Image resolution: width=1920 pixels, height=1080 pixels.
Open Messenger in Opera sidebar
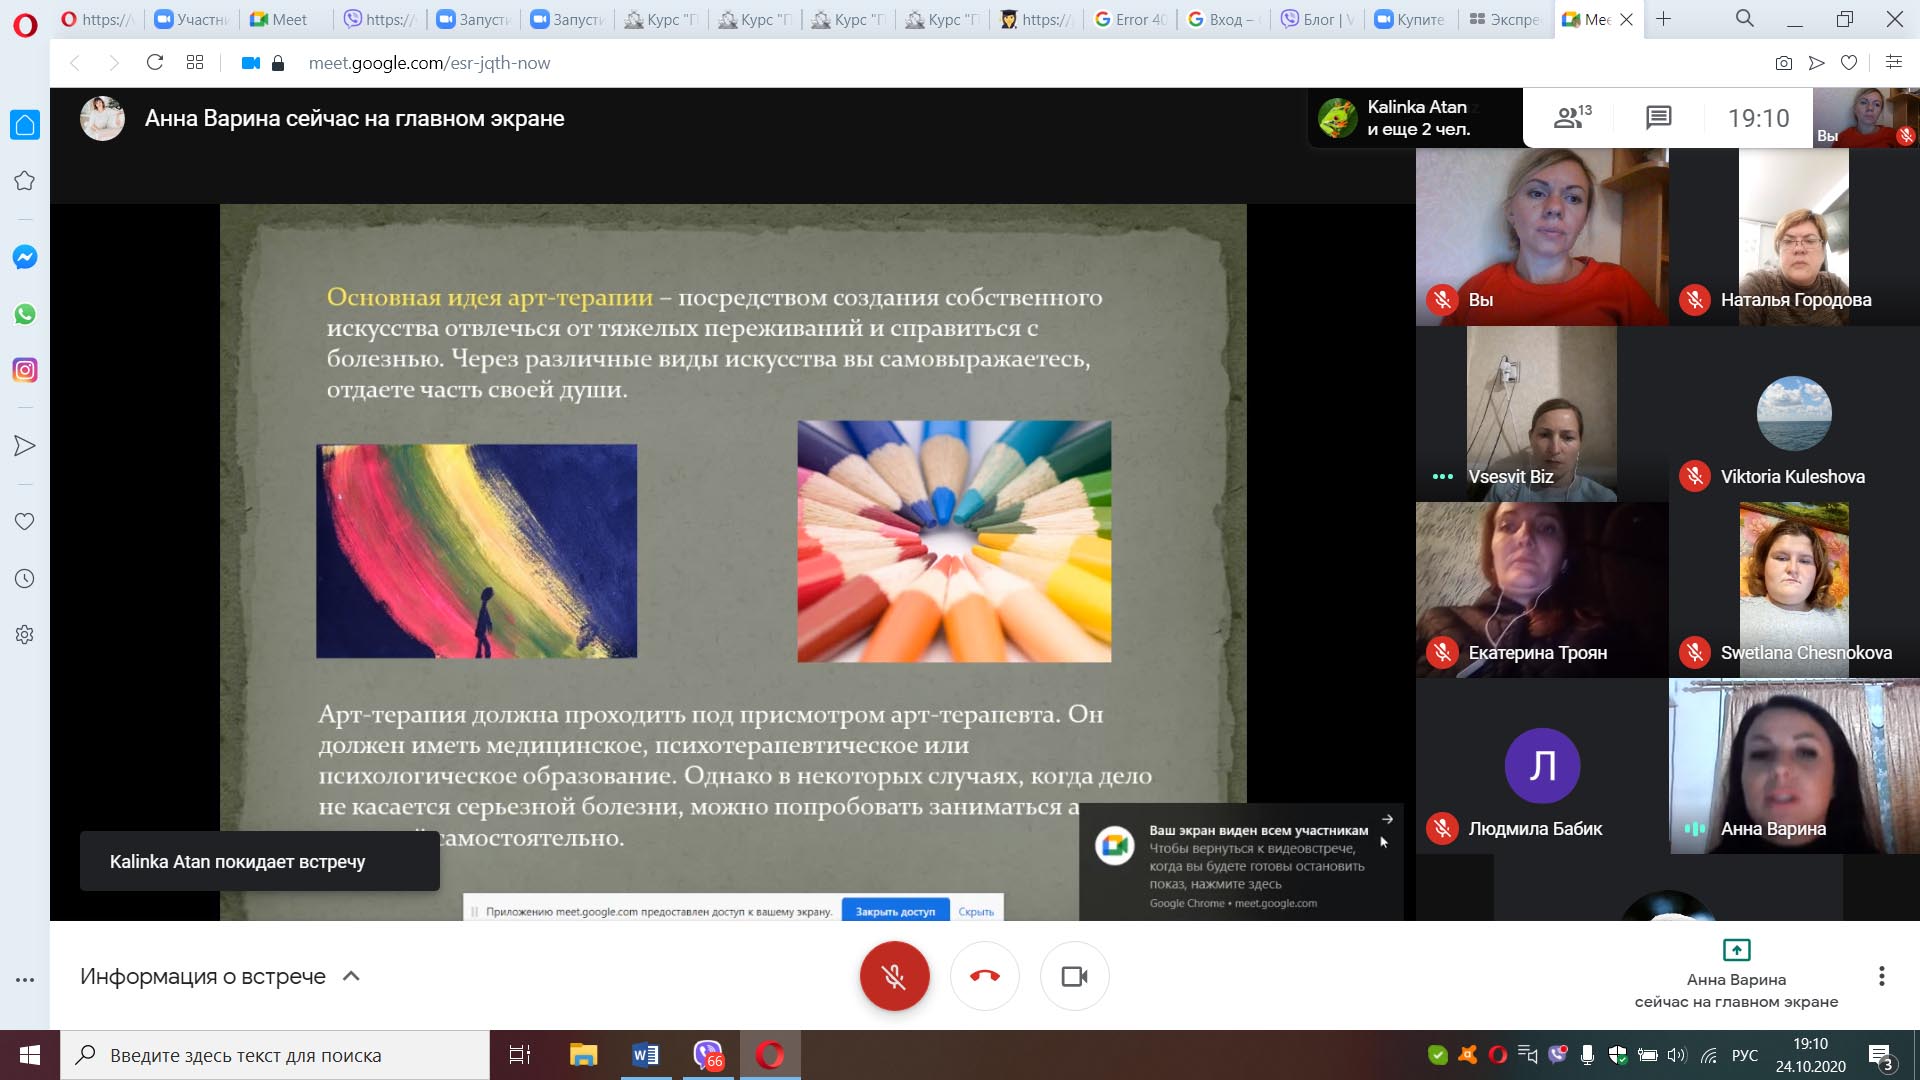tap(25, 257)
